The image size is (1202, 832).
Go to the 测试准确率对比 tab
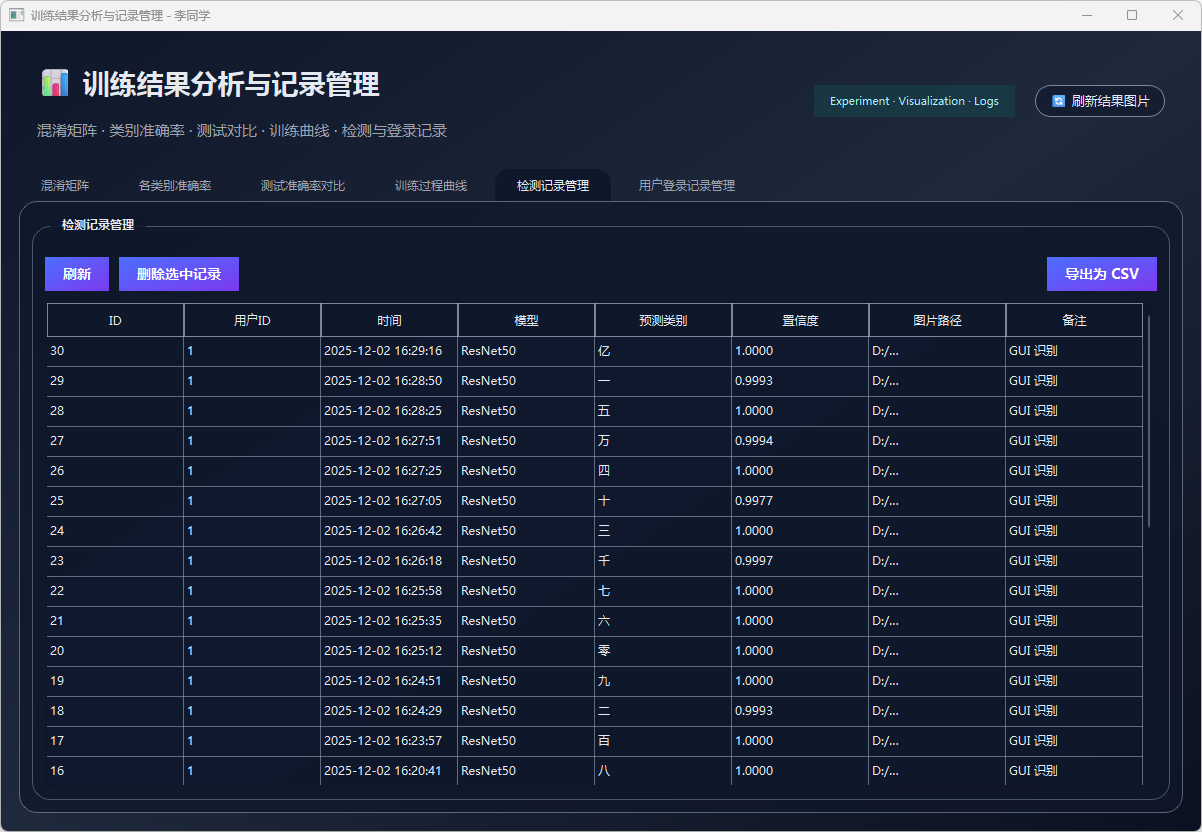click(303, 186)
